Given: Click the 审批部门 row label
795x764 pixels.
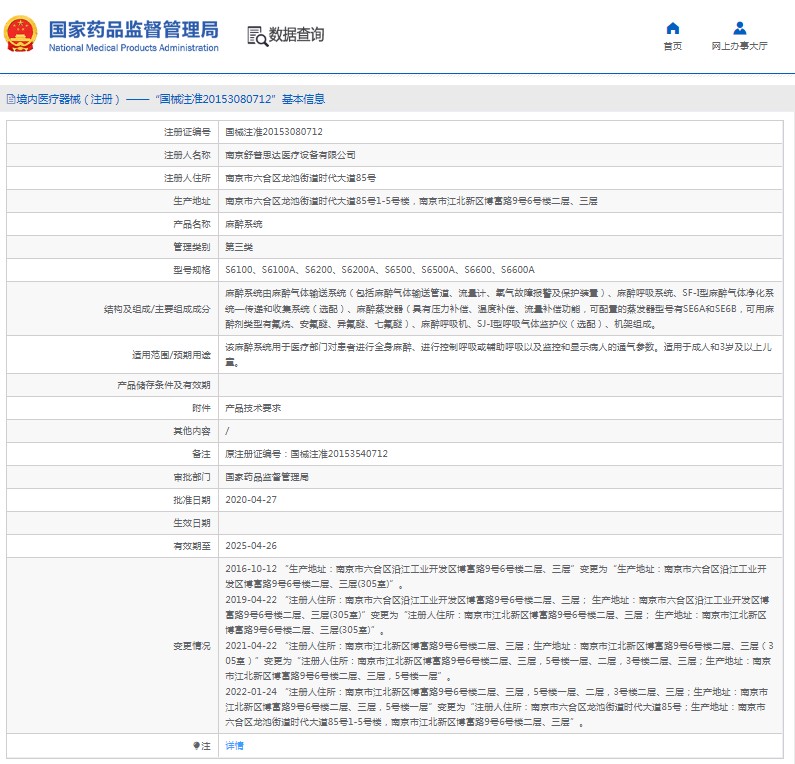Looking at the screenshot, I should pos(192,477).
